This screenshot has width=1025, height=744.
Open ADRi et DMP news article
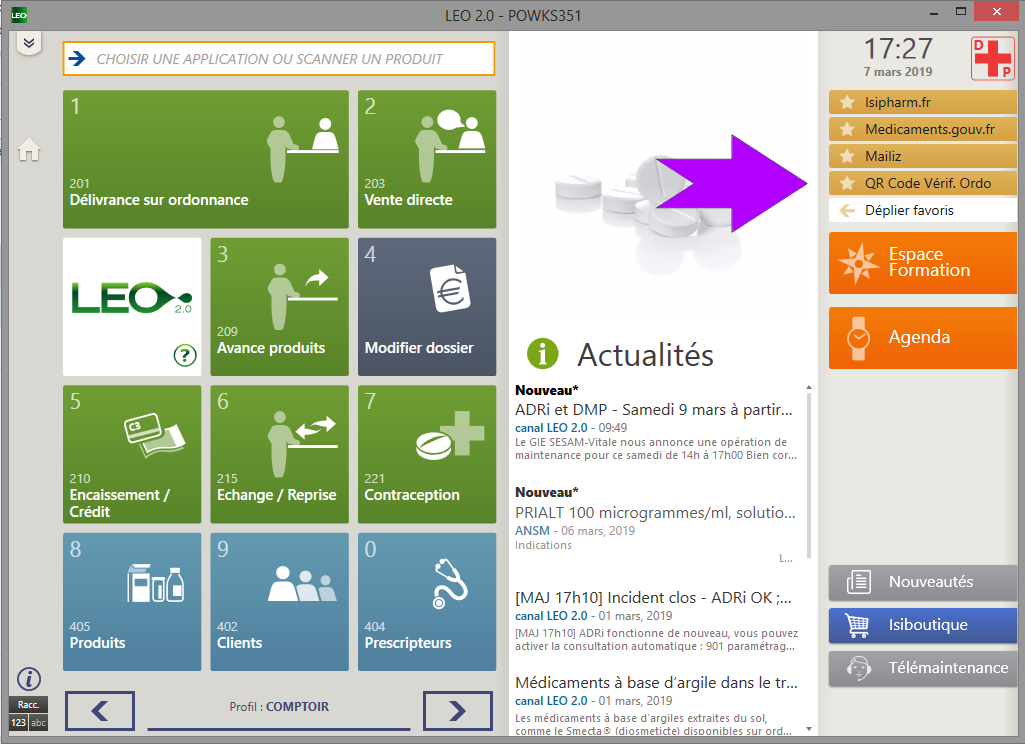click(x=654, y=410)
